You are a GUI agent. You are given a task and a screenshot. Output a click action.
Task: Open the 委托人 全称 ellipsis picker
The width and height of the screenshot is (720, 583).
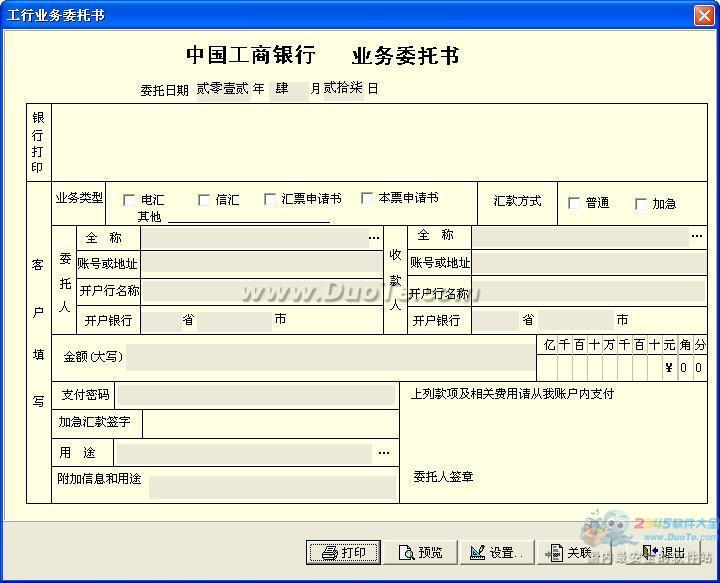point(374,238)
